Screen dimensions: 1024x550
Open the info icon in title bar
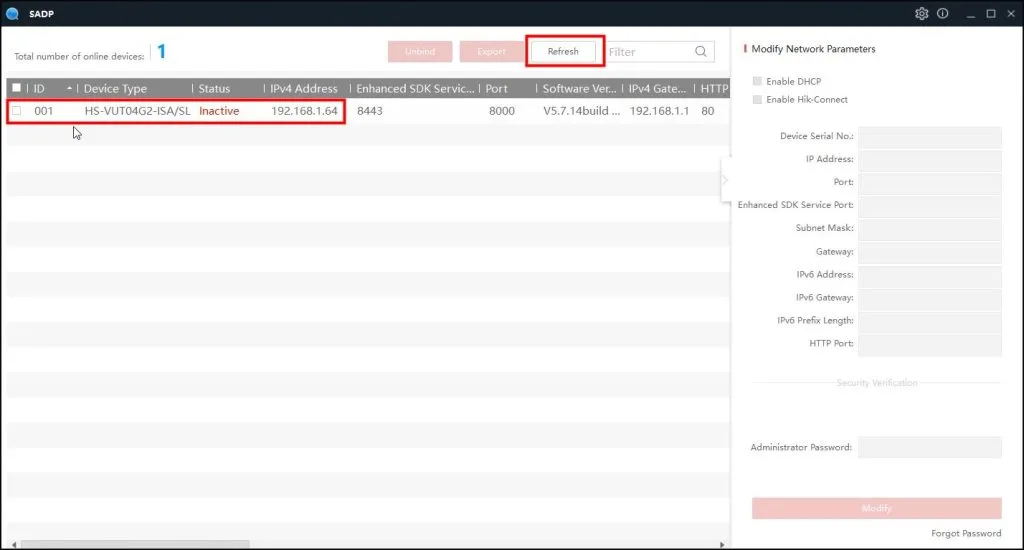pyautogui.click(x=942, y=13)
